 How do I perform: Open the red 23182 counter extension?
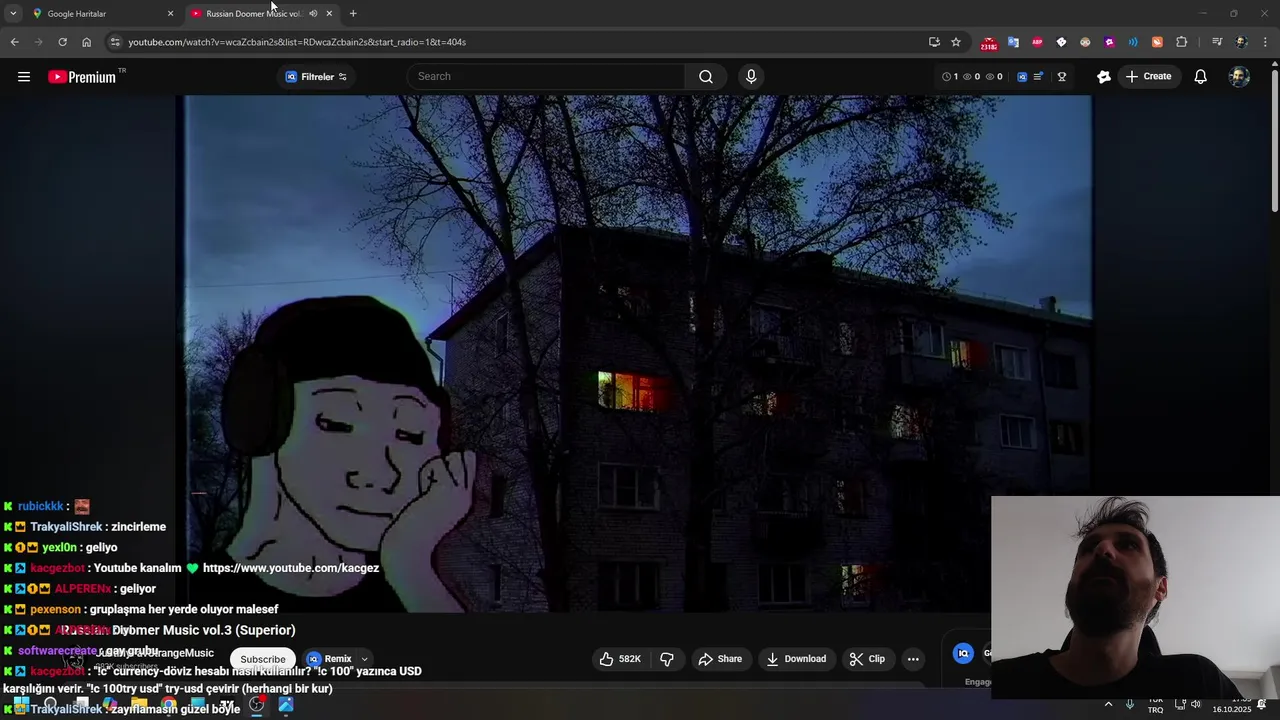(989, 43)
